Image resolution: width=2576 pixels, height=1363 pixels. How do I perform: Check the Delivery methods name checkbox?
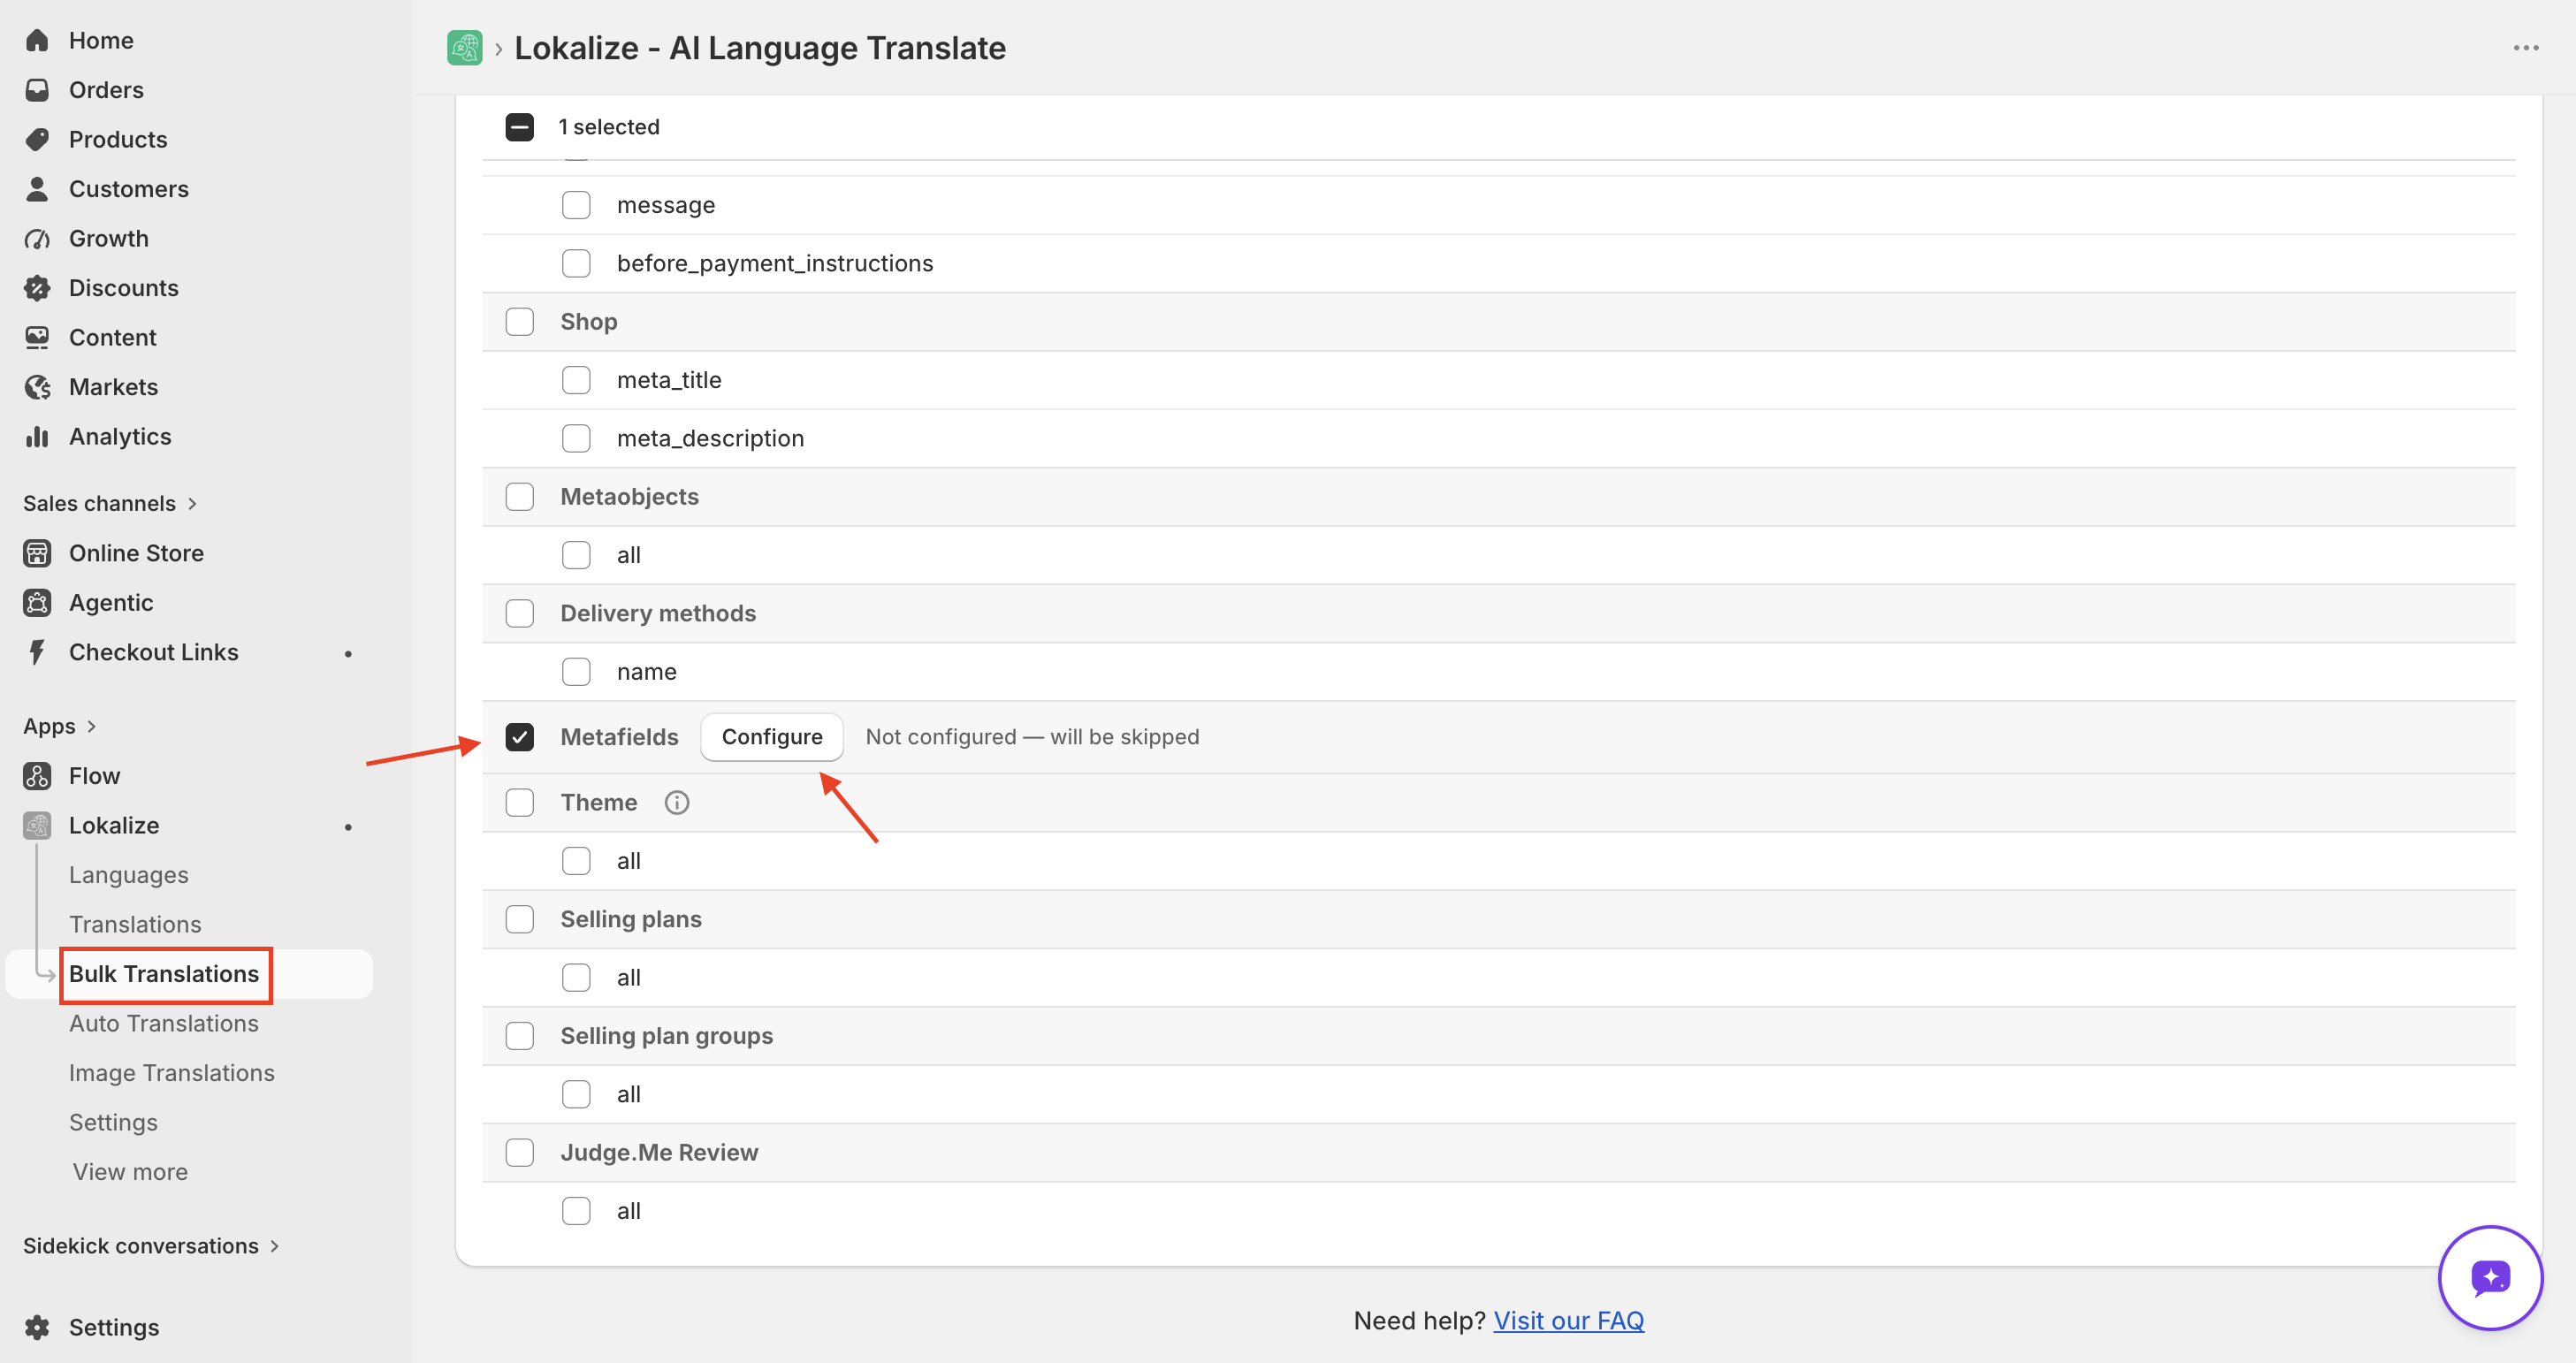pyautogui.click(x=576, y=672)
